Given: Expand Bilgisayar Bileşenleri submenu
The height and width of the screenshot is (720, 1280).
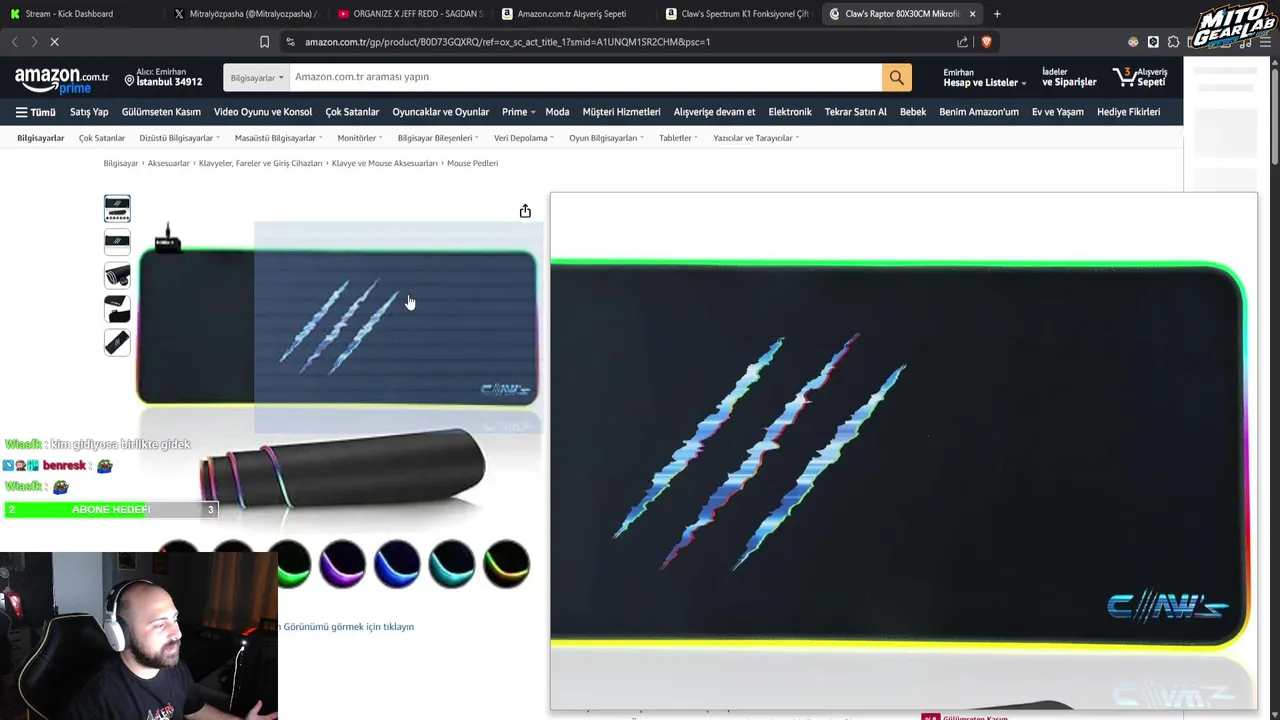Looking at the screenshot, I should [437, 138].
